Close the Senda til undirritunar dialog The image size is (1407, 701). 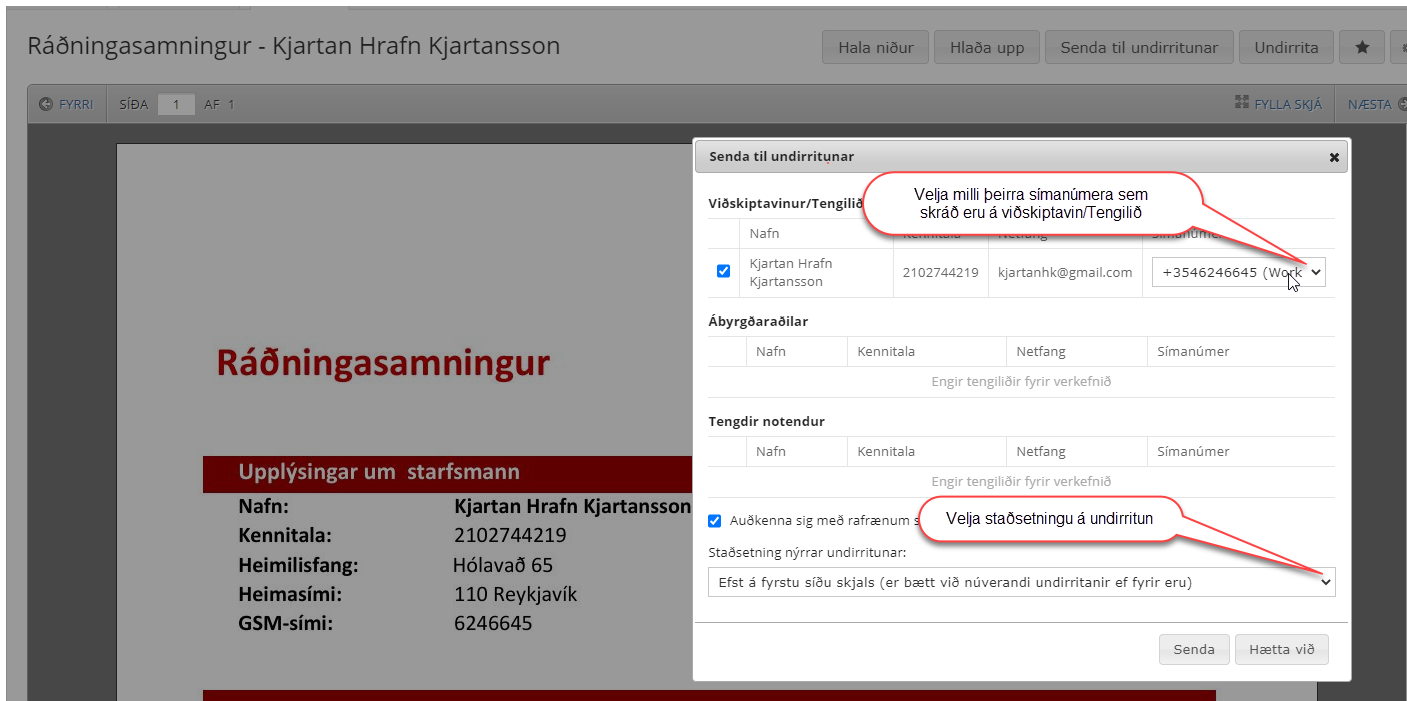pyautogui.click(x=1333, y=157)
